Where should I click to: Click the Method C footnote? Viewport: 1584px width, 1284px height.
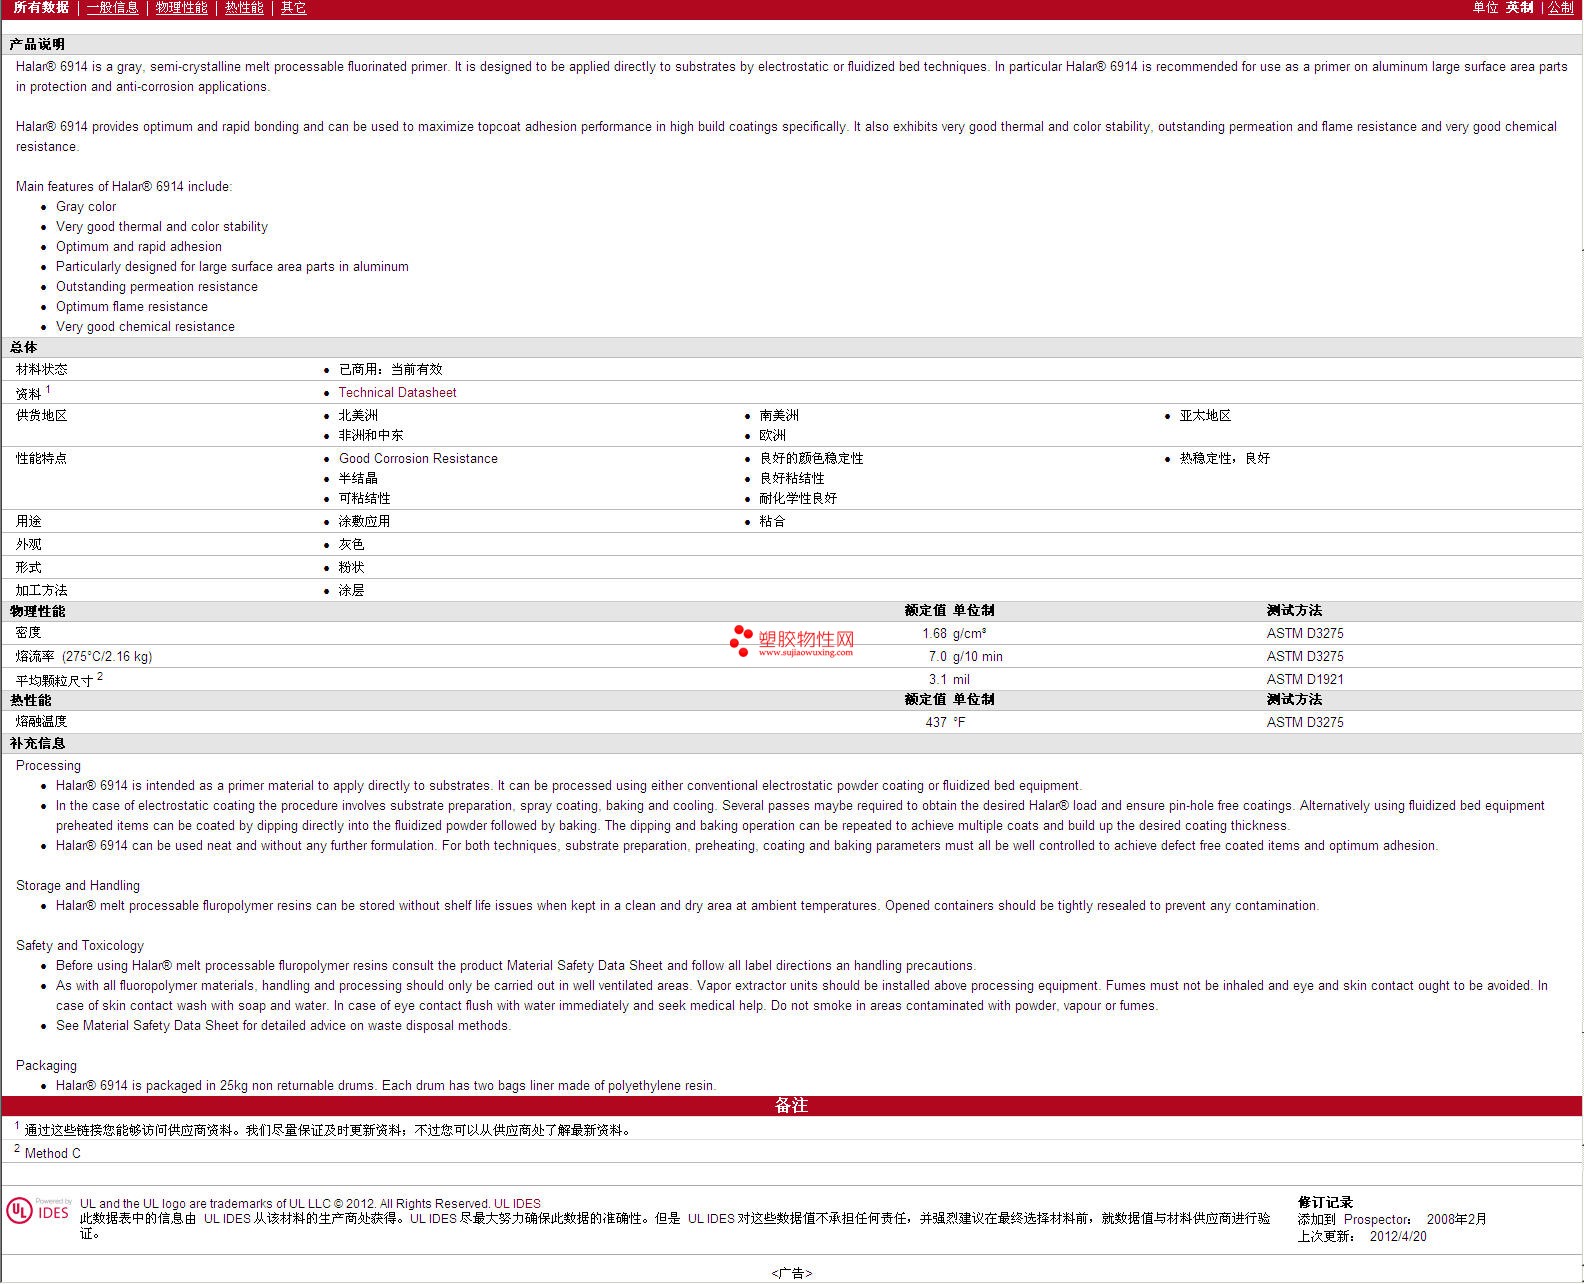point(52,1154)
